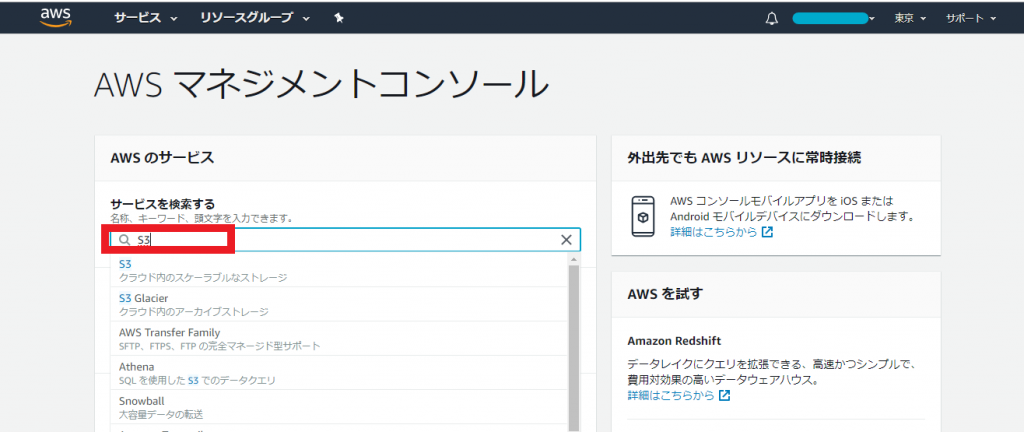The width and height of the screenshot is (1024, 432).
Task: Pick Snowball from the results list
Action: tap(339, 407)
